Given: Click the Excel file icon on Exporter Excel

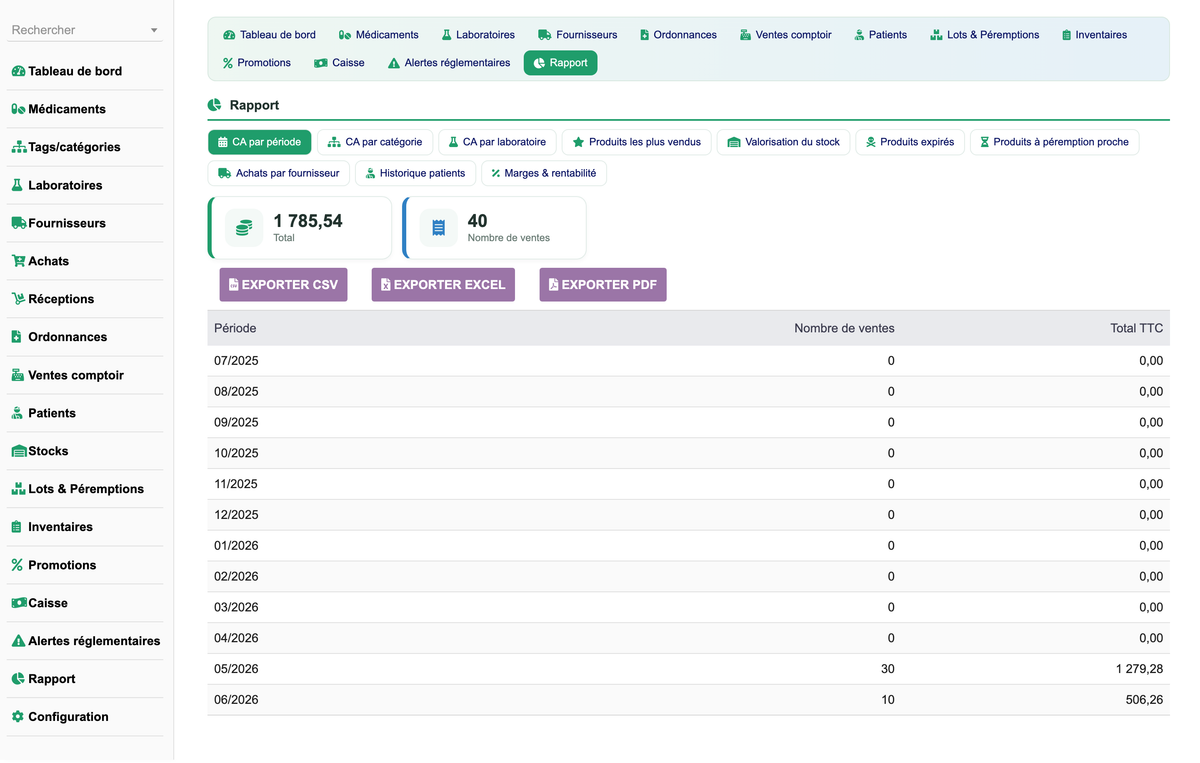Looking at the screenshot, I should [385, 285].
